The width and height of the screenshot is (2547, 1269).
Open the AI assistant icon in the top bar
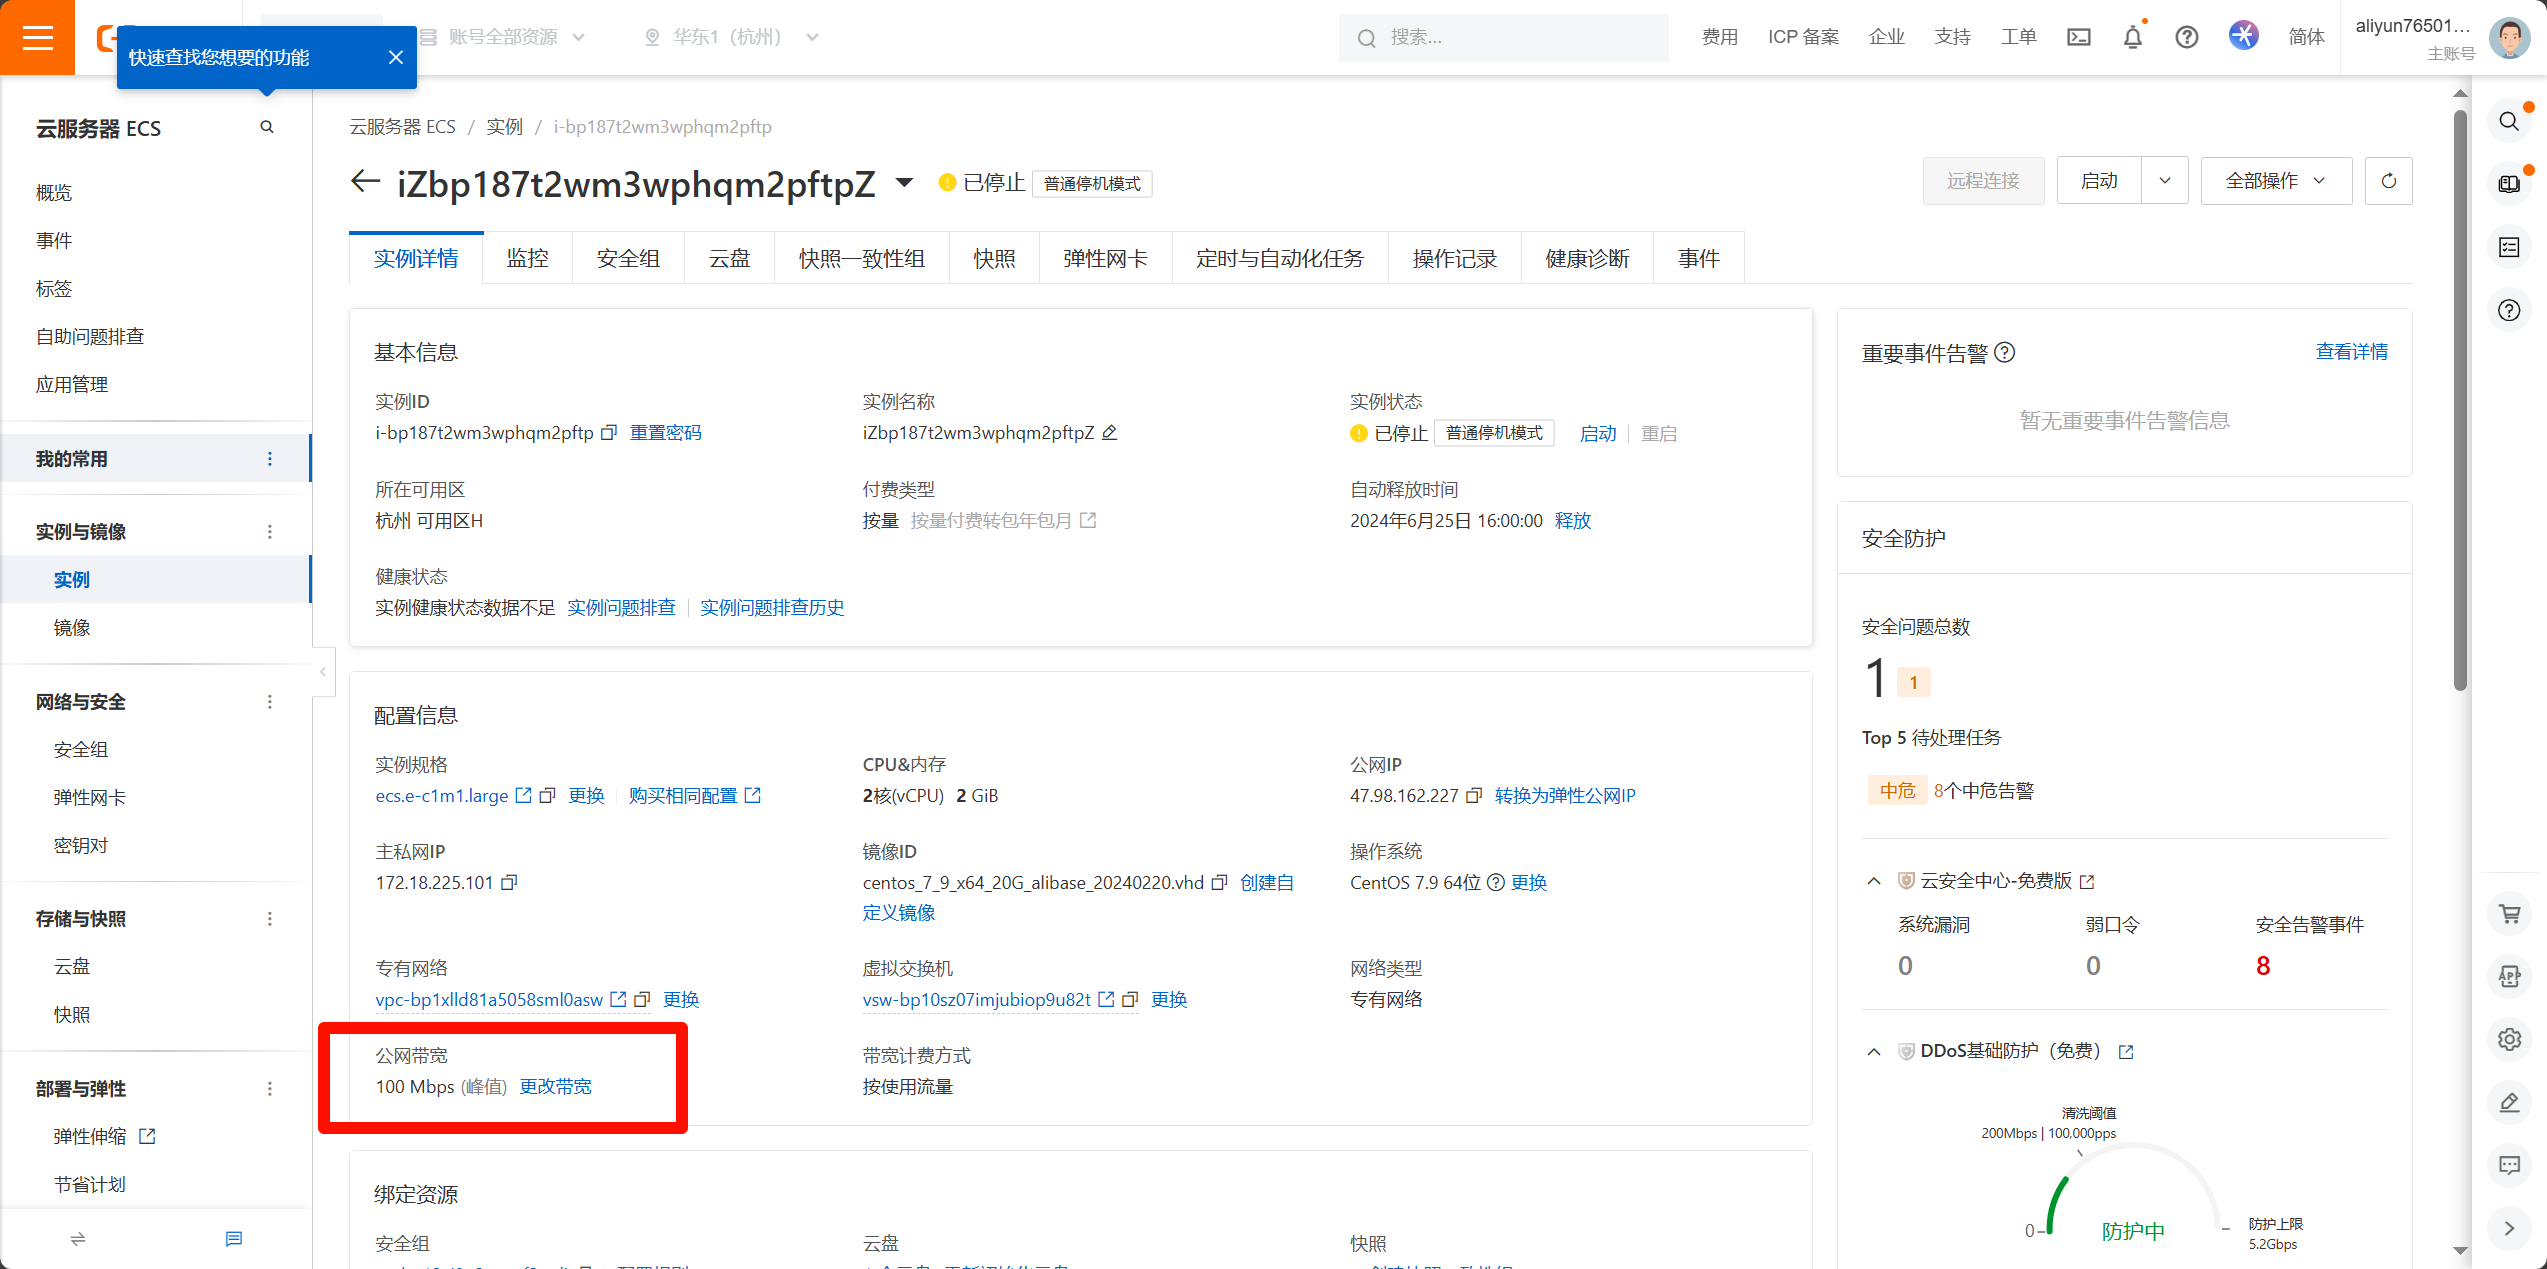(x=2244, y=36)
